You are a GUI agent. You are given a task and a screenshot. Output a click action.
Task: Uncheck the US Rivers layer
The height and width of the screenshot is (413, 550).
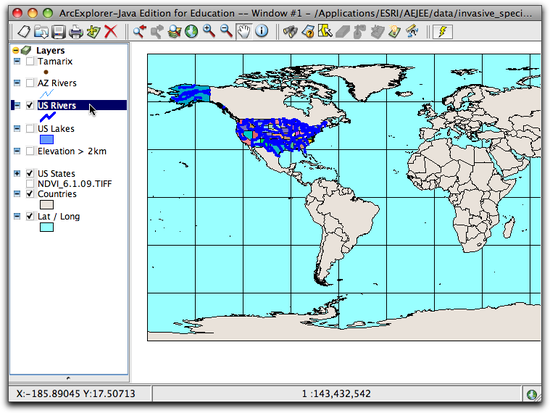tap(30, 105)
